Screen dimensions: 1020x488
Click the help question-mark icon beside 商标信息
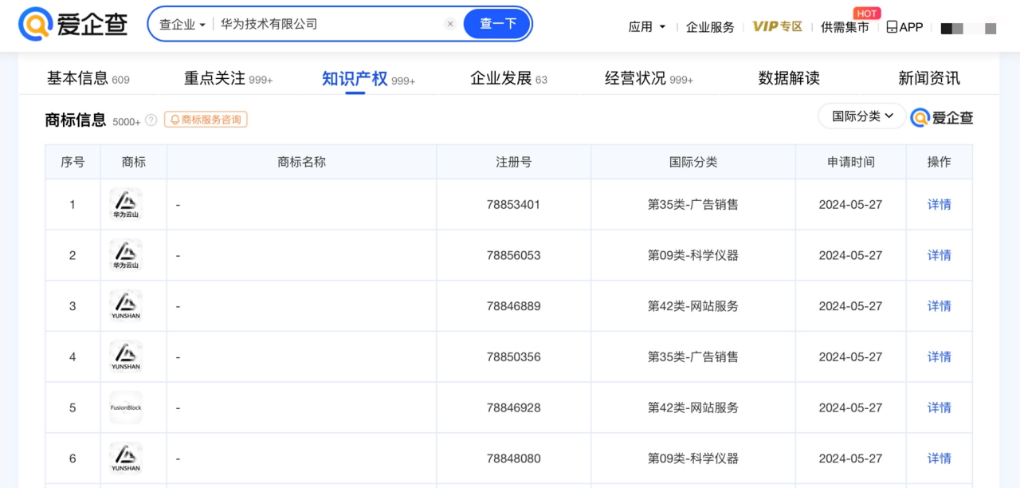click(x=151, y=120)
